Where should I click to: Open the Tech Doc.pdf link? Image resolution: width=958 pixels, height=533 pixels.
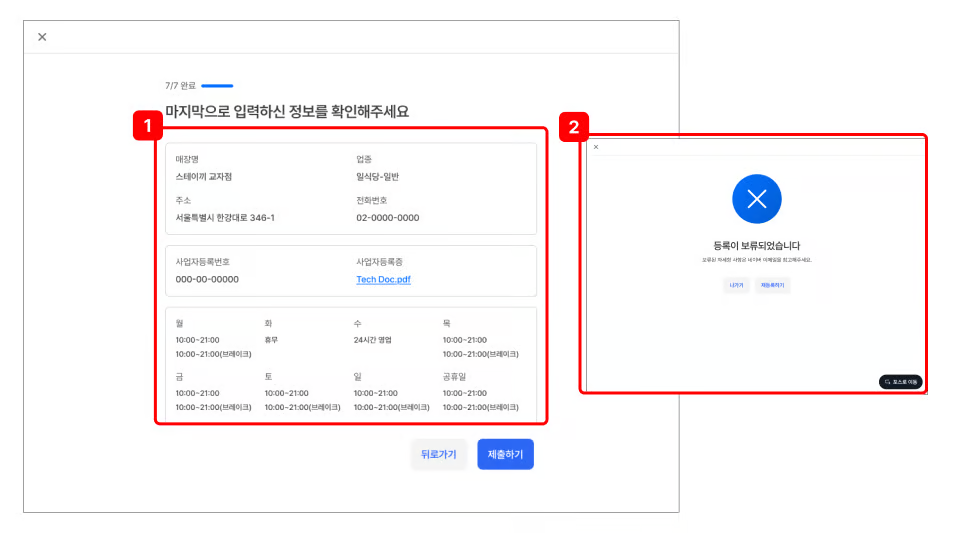(383, 280)
